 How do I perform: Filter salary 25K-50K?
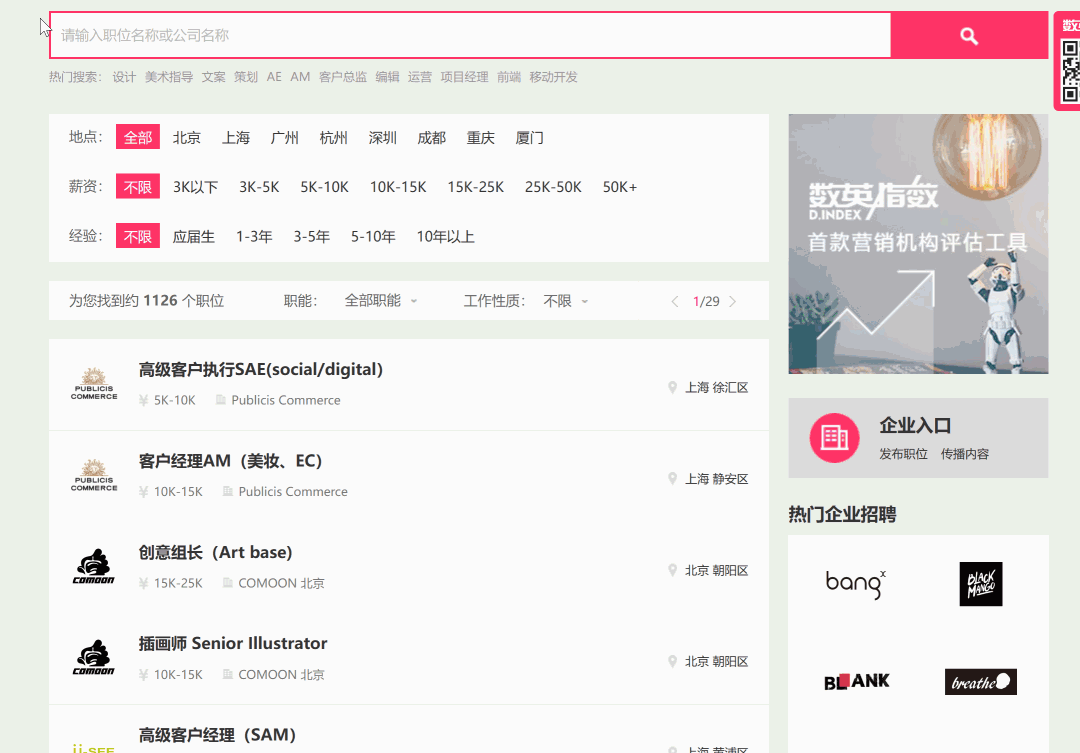pos(553,187)
